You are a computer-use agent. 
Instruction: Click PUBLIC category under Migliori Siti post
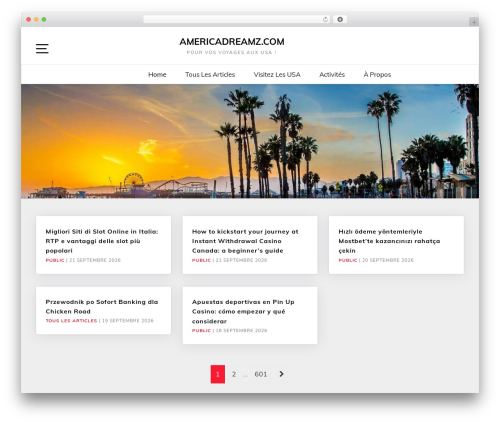pos(55,260)
